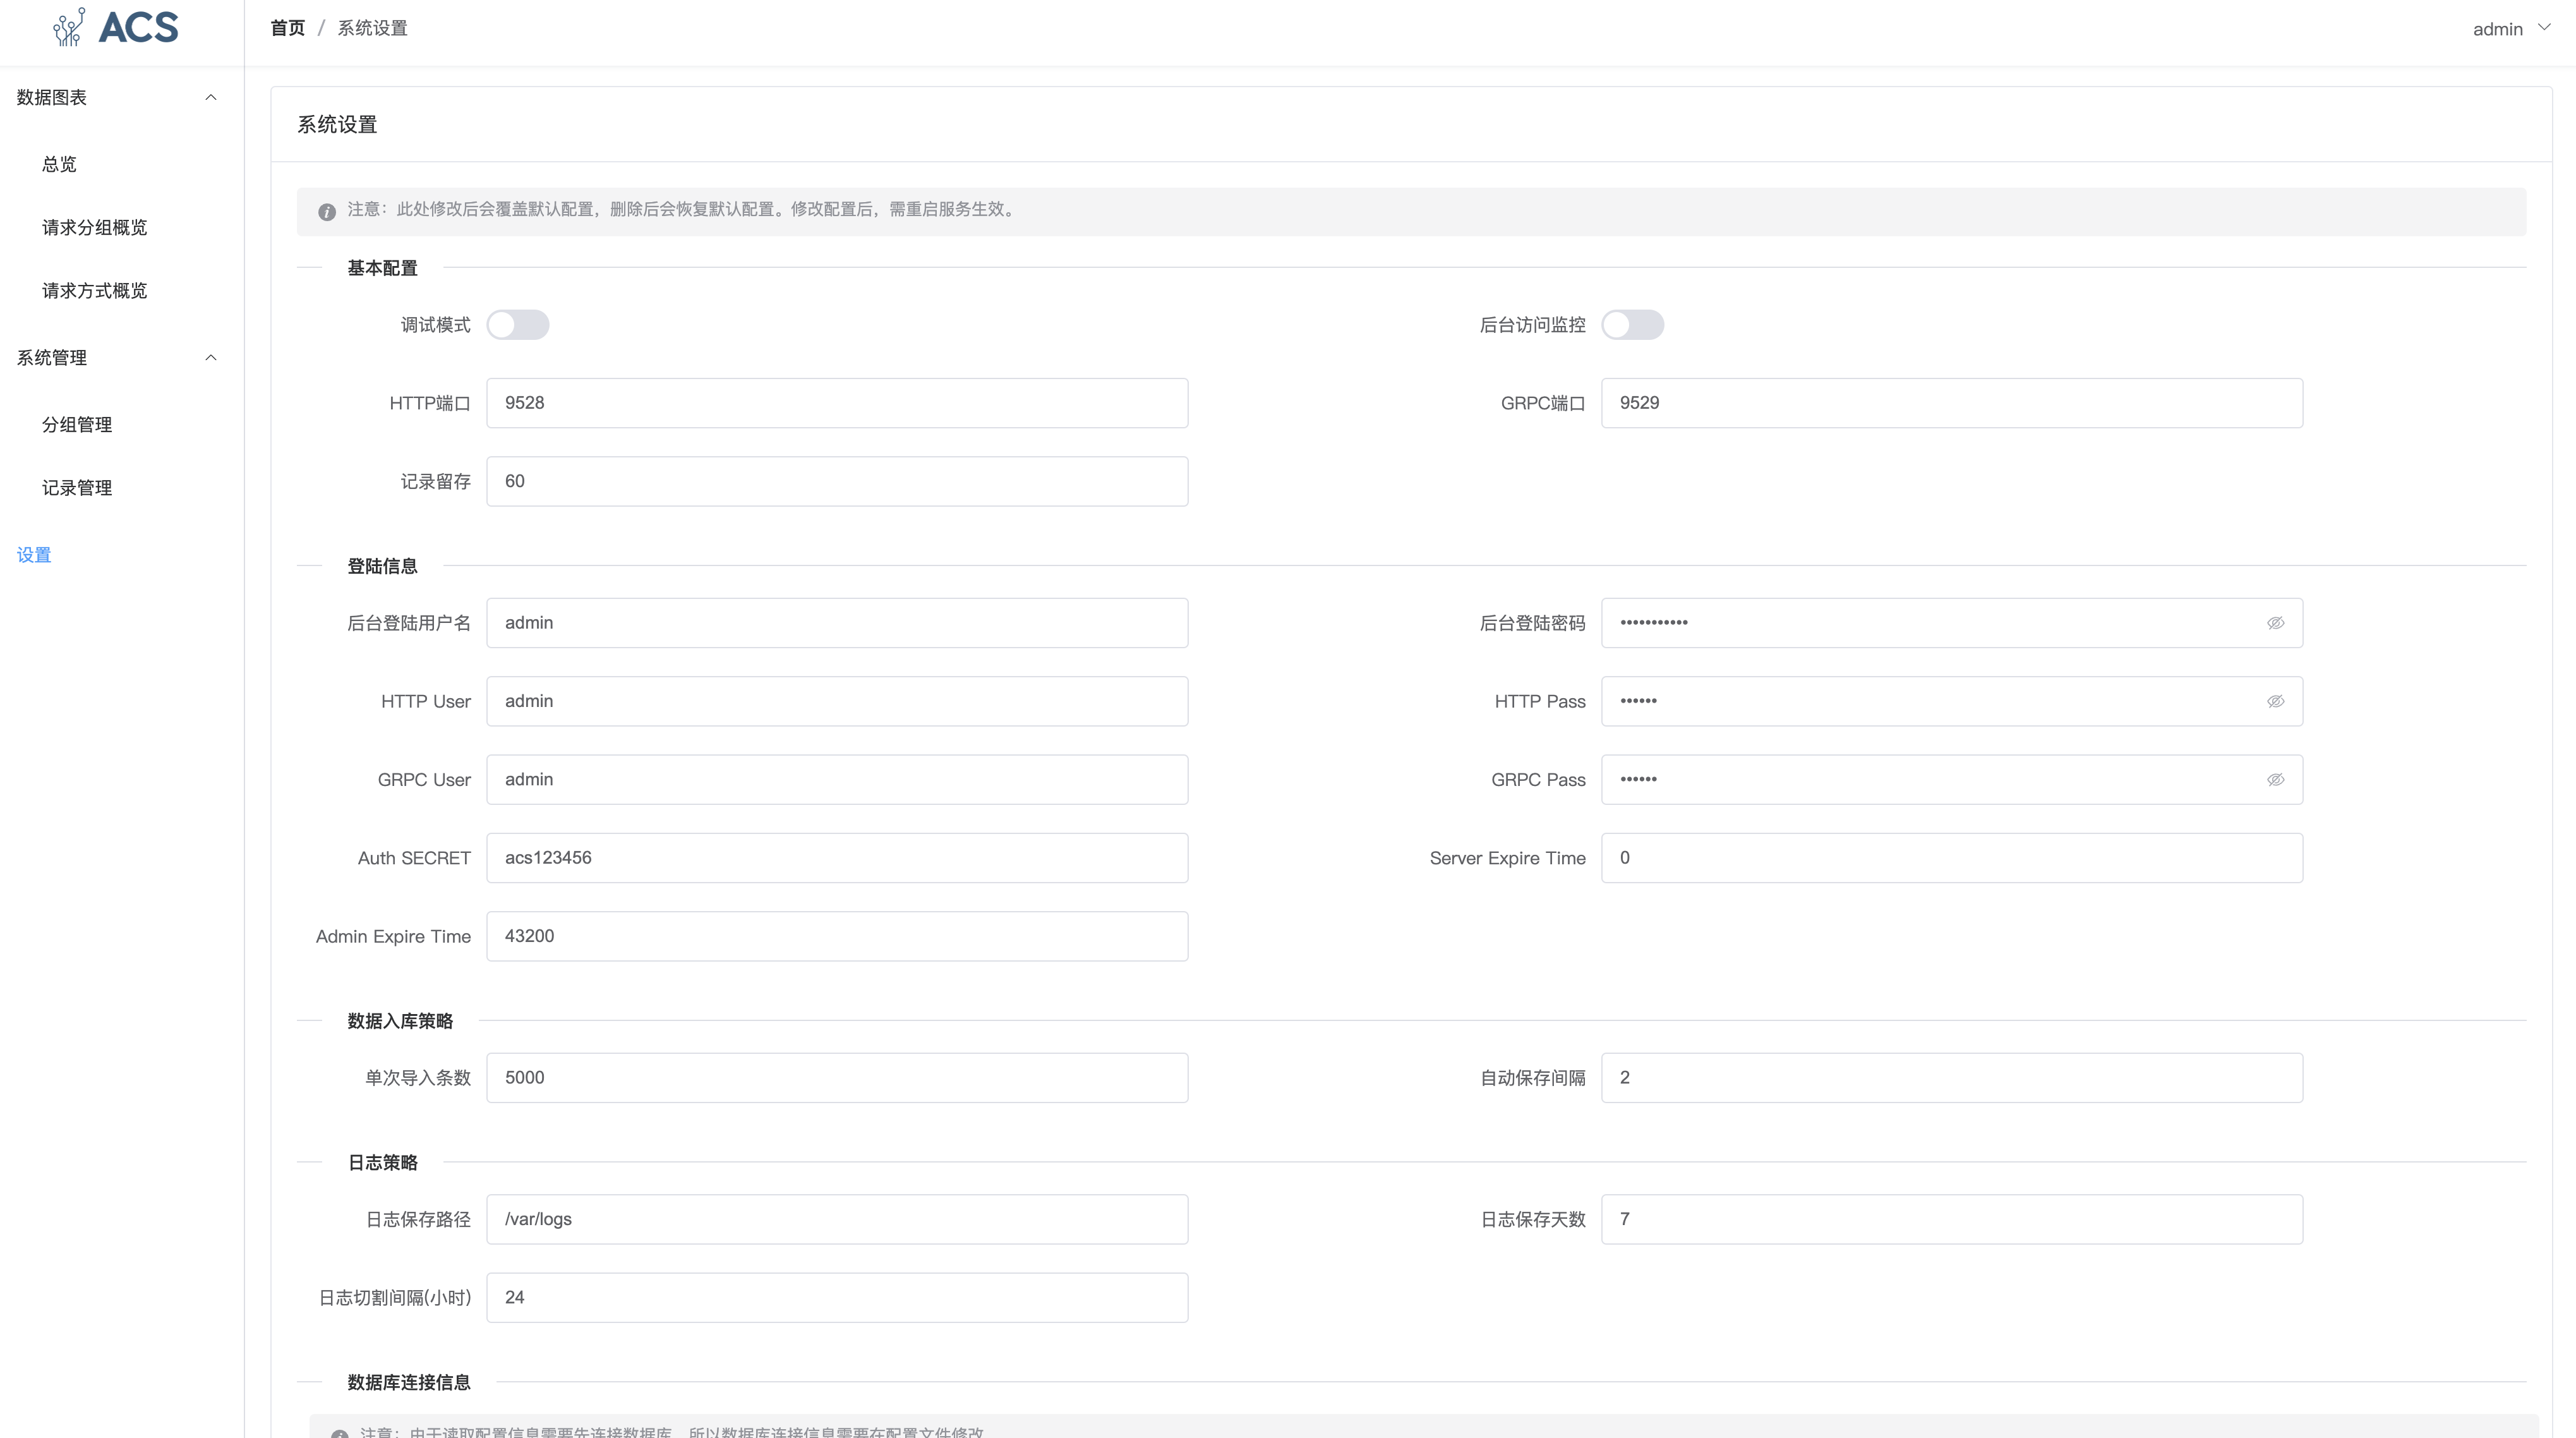Click the ACS logo icon
This screenshot has width=2576, height=1438.
pos(70,27)
